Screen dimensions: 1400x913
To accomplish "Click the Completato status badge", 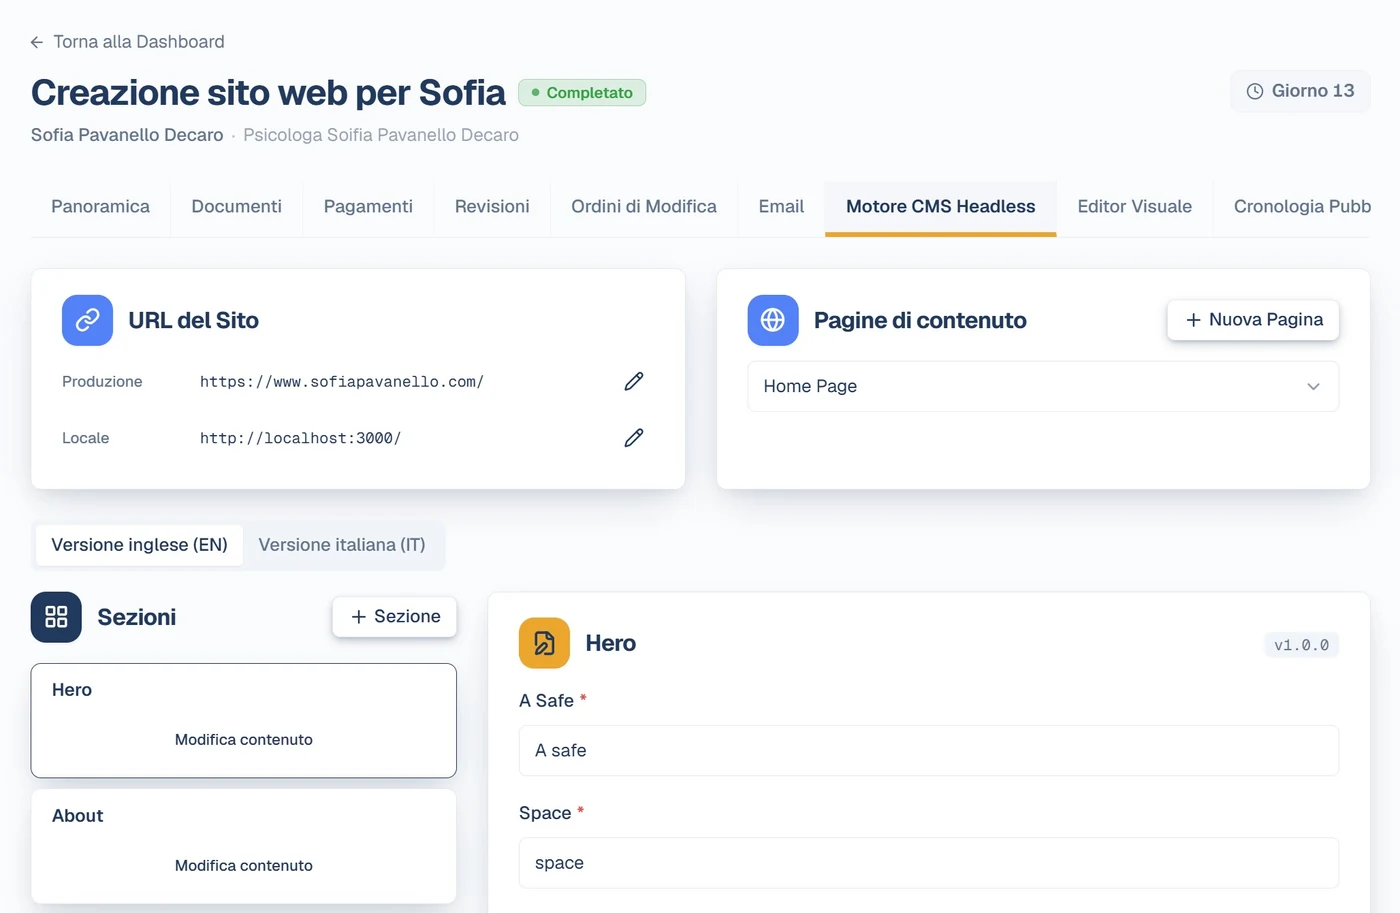I will coord(582,93).
